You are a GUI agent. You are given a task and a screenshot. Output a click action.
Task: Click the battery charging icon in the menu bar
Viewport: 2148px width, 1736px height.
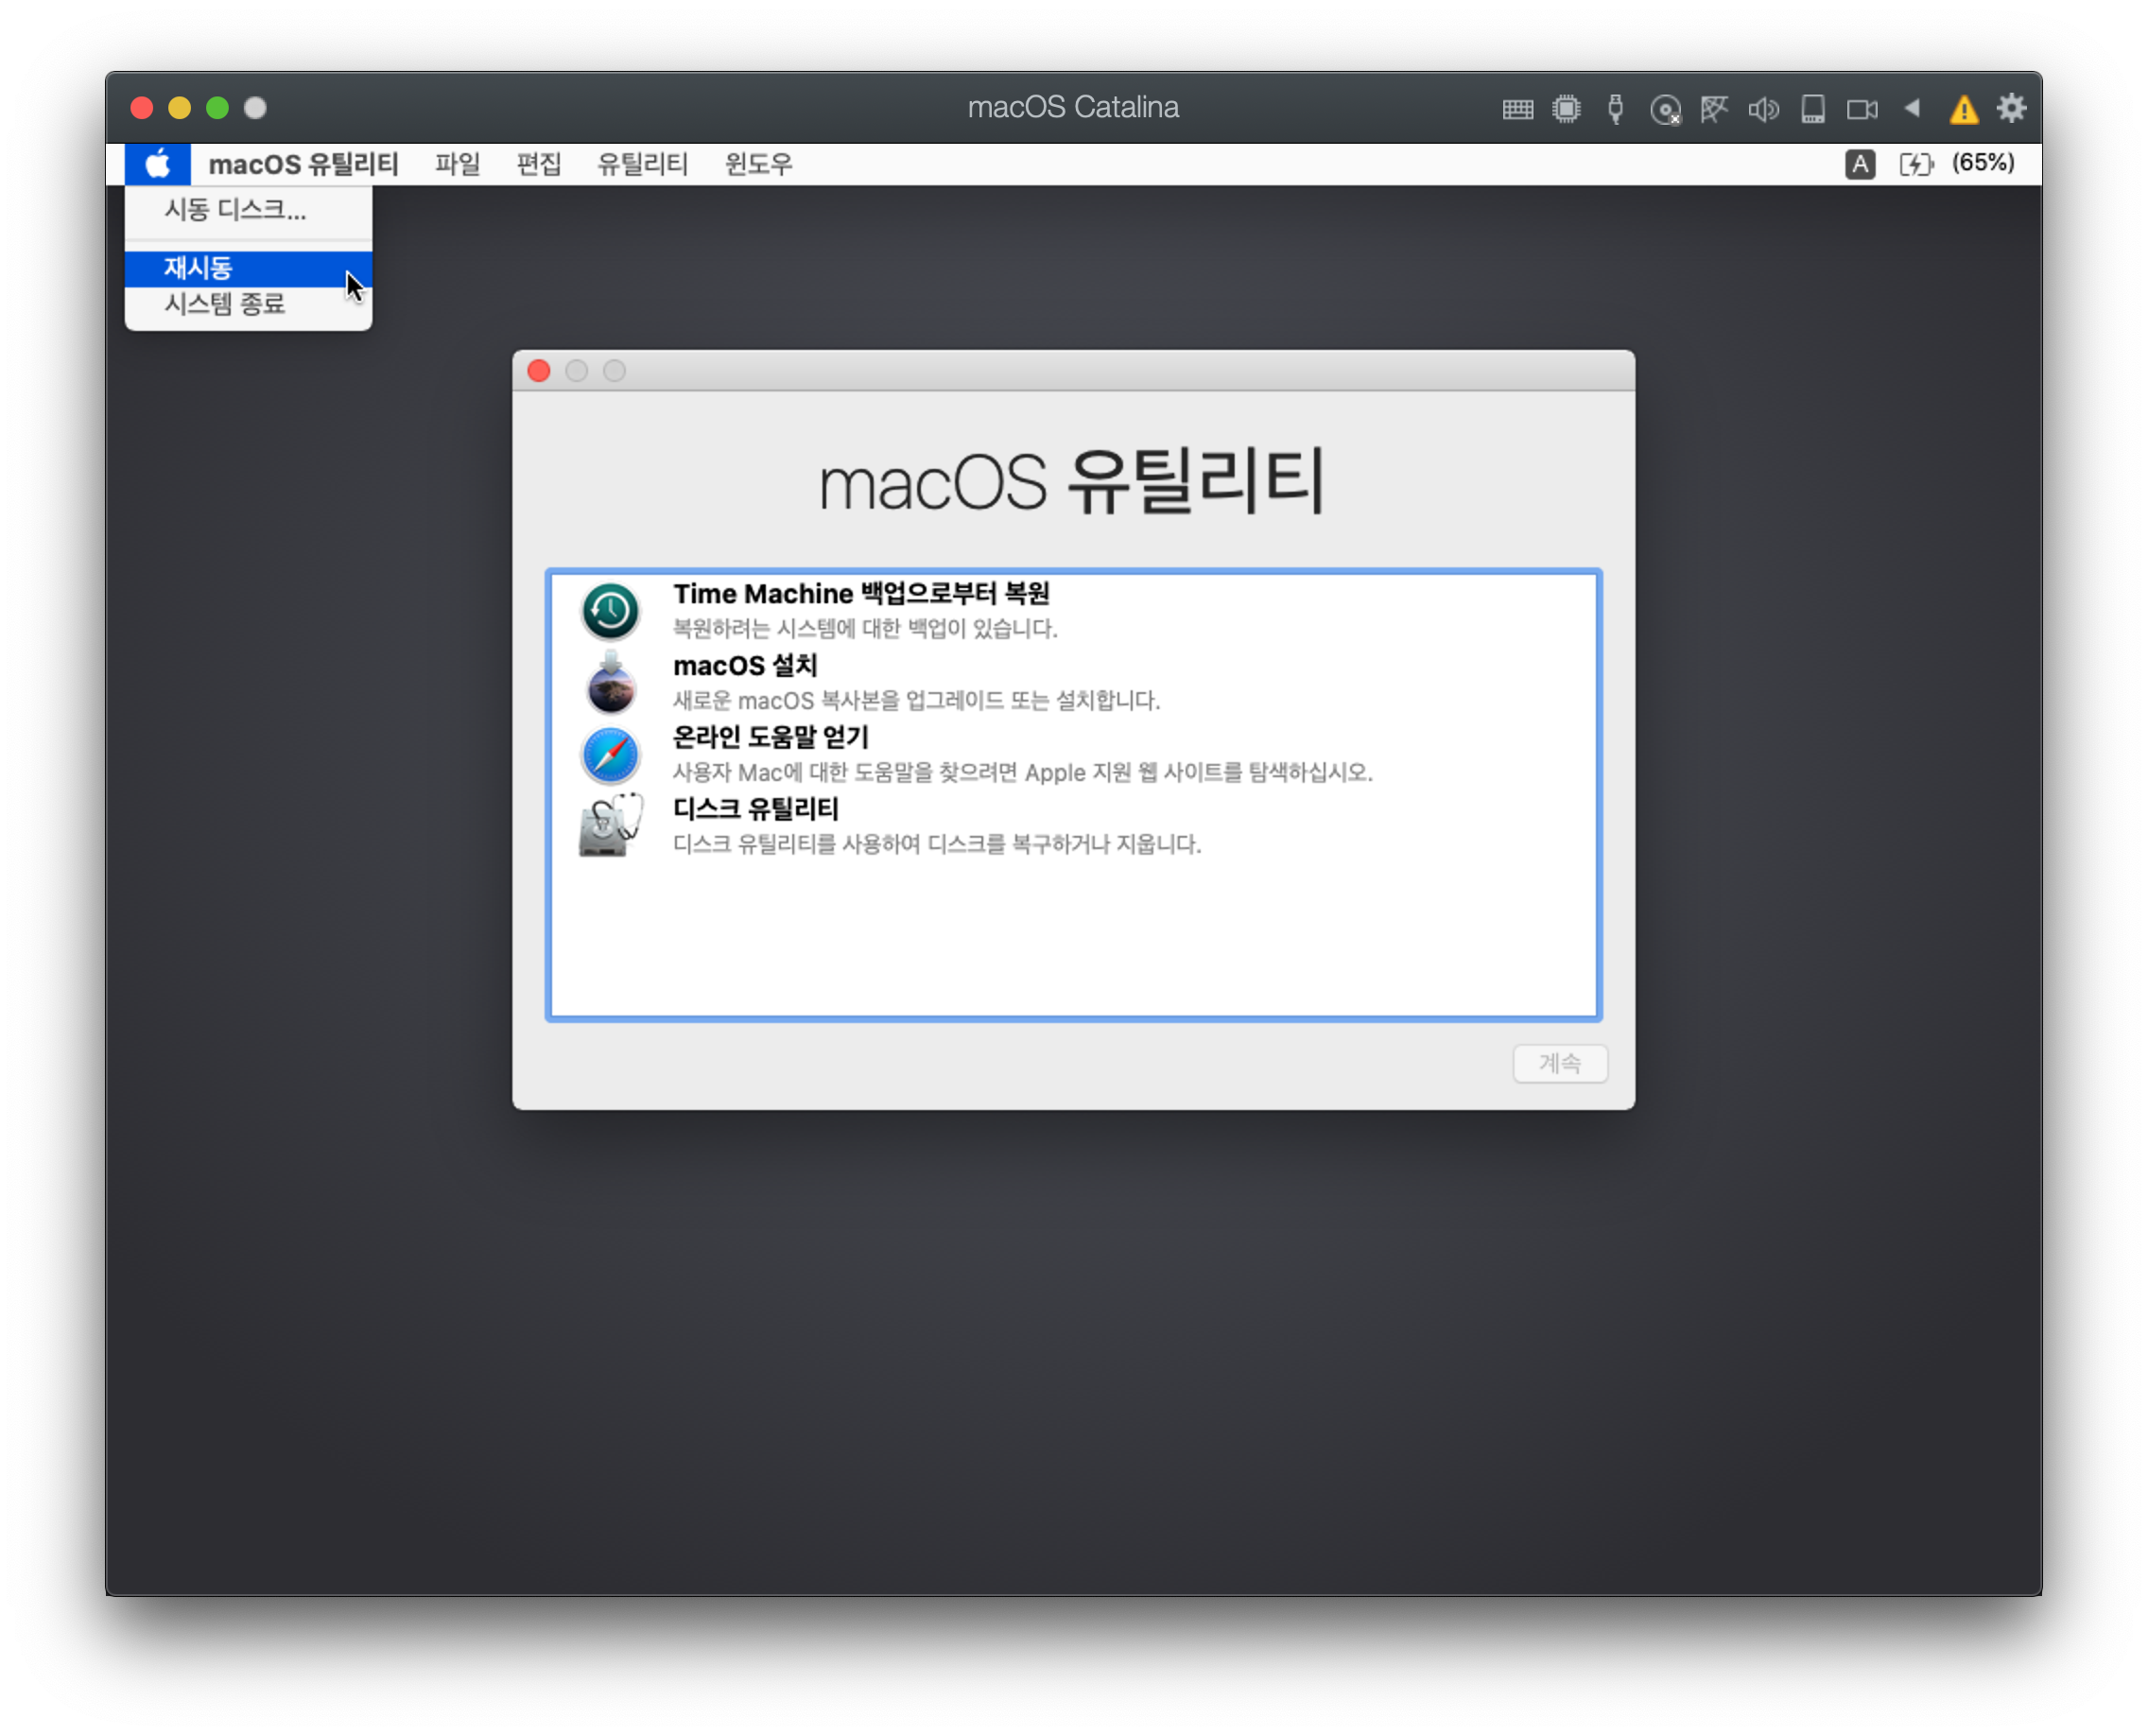[x=1916, y=164]
